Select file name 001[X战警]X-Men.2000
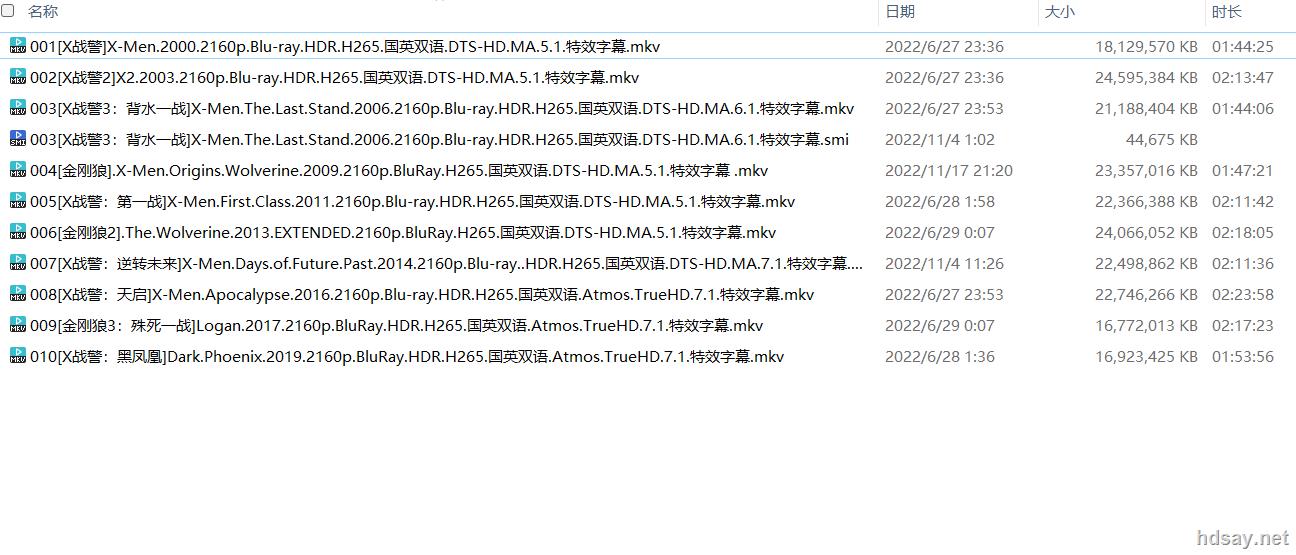1296x555 pixels. tap(345, 47)
